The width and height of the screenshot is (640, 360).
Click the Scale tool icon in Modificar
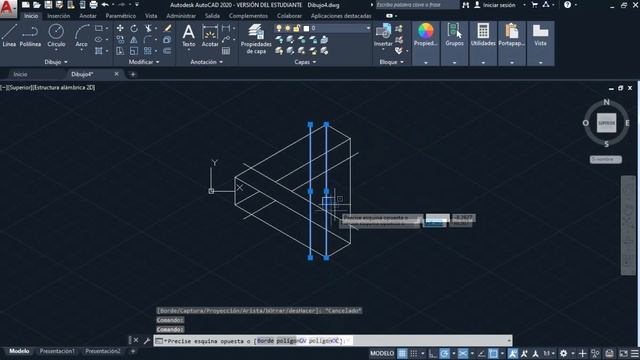tap(134, 51)
